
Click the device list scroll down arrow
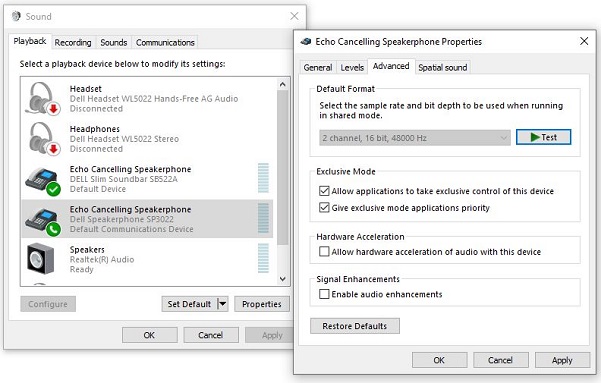(283, 279)
